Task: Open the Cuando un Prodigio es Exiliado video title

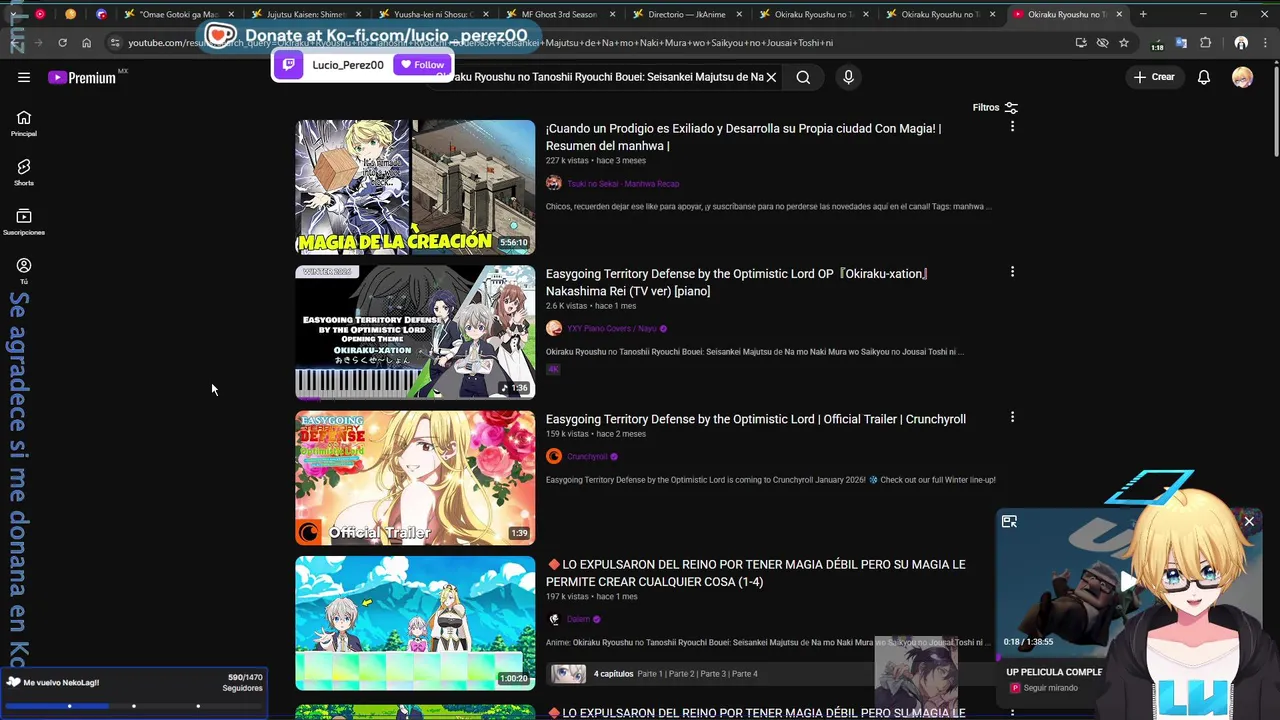Action: click(743, 137)
